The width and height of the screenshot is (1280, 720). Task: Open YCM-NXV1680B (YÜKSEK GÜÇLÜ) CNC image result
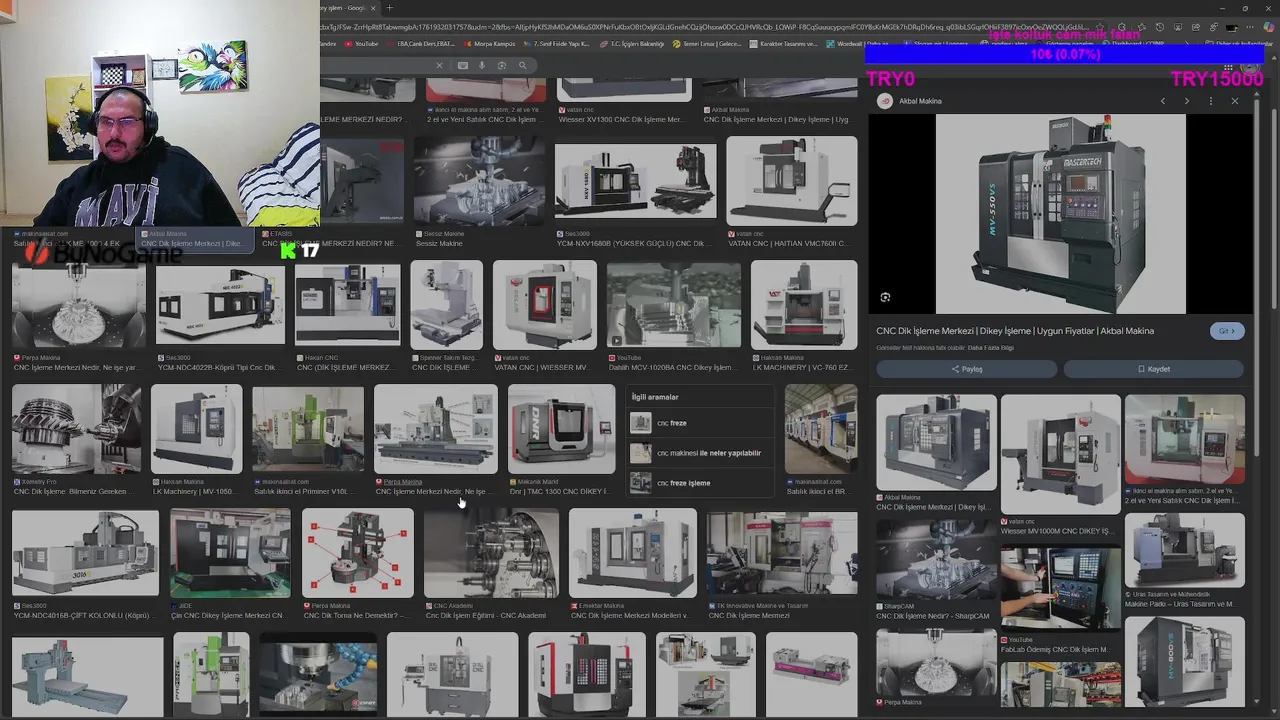click(x=635, y=181)
